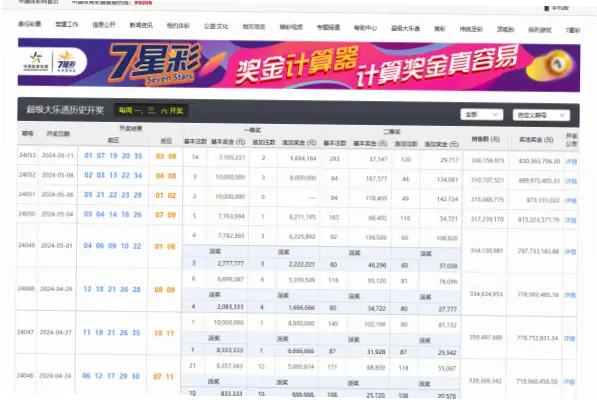Click the 超级大乐透历史开奖 heading
The height and width of the screenshot is (400, 597).
[65, 110]
